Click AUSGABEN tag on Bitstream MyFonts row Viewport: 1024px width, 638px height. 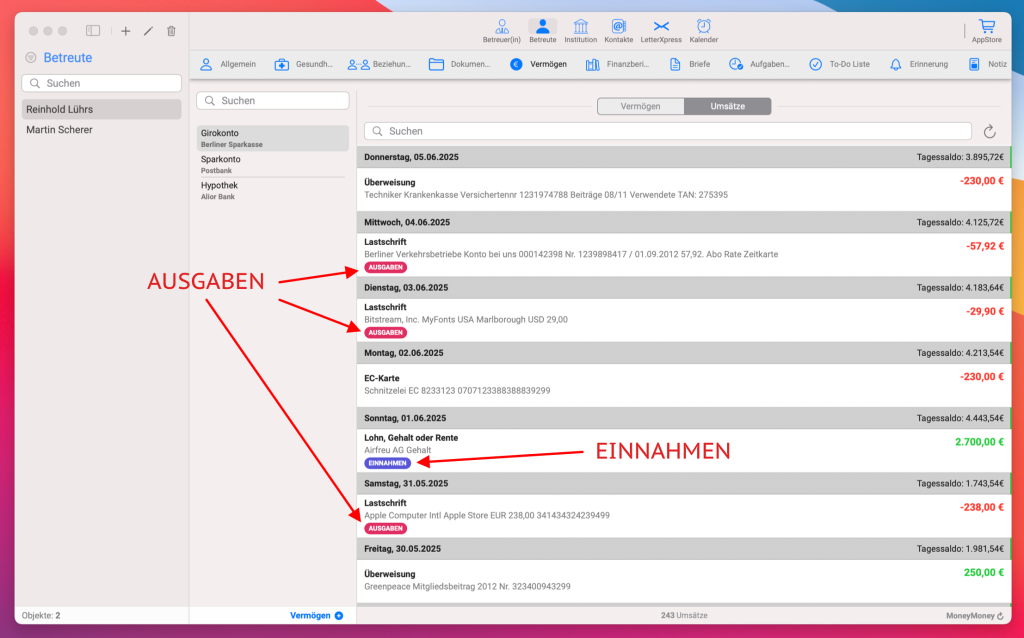[385, 332]
